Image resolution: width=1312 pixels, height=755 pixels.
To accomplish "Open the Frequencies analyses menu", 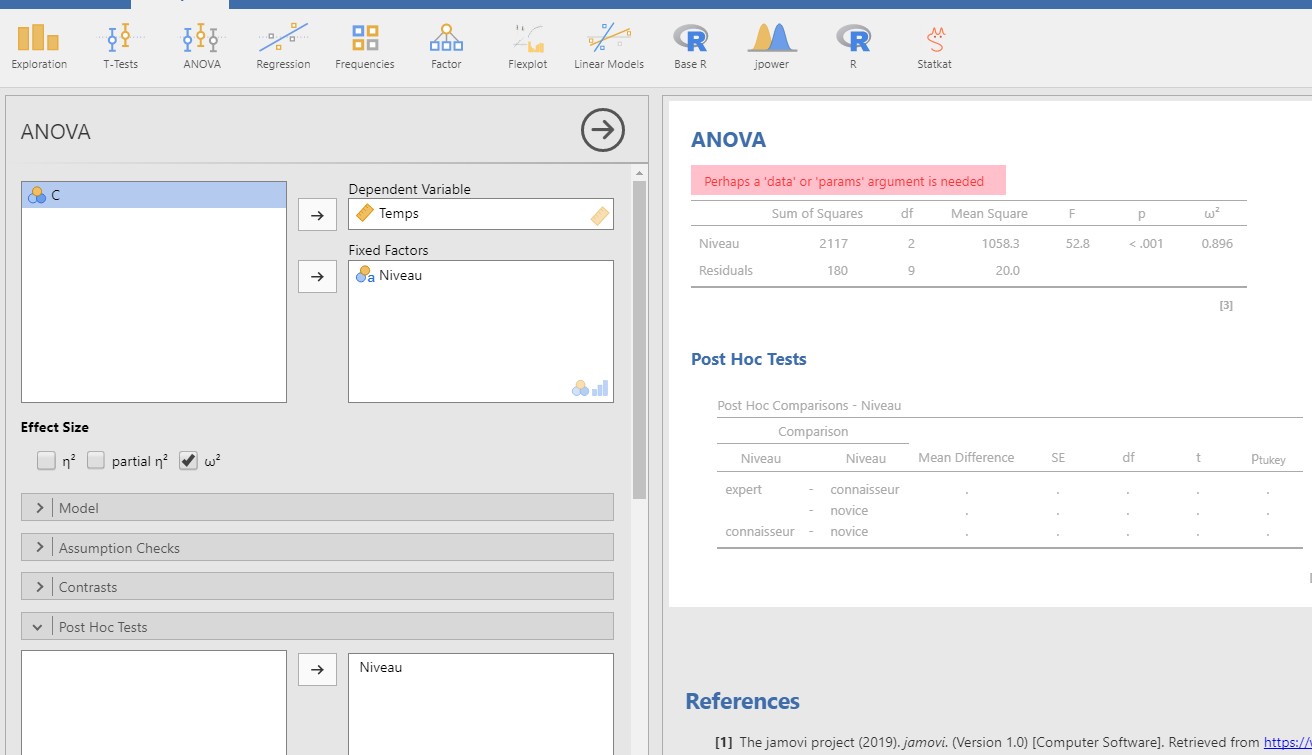I will tap(365, 47).
